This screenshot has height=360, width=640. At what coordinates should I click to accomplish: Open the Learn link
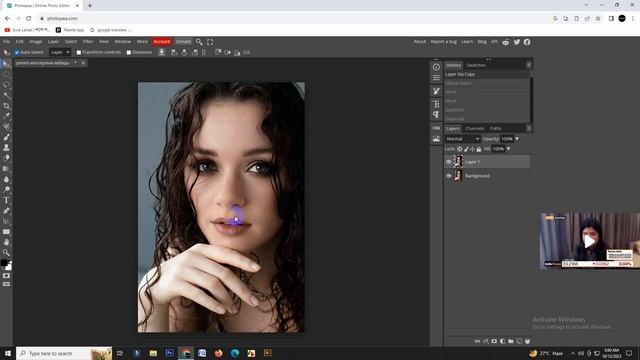pos(467,42)
